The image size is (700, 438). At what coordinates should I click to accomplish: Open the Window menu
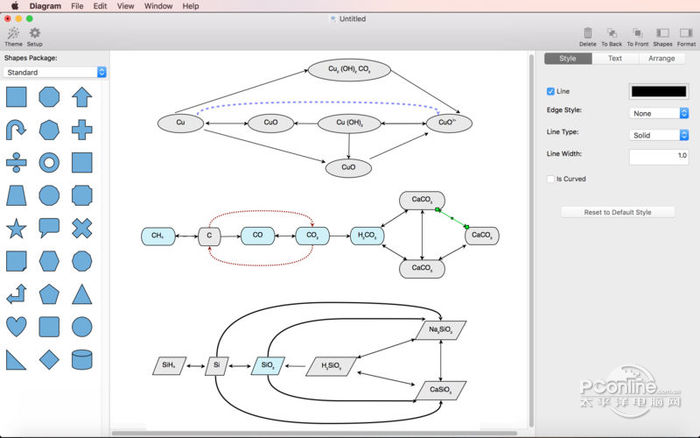click(x=158, y=6)
